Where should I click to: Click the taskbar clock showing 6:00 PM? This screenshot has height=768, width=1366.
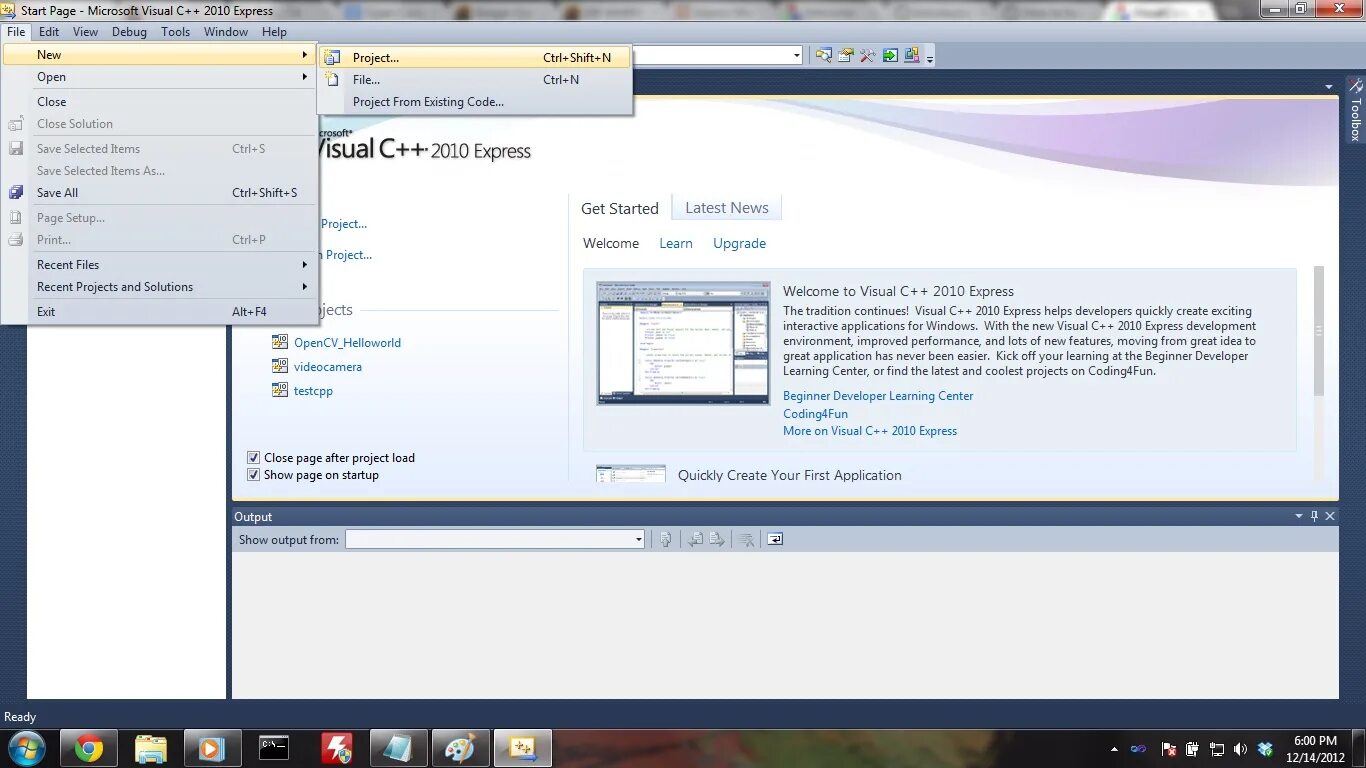click(x=1315, y=741)
